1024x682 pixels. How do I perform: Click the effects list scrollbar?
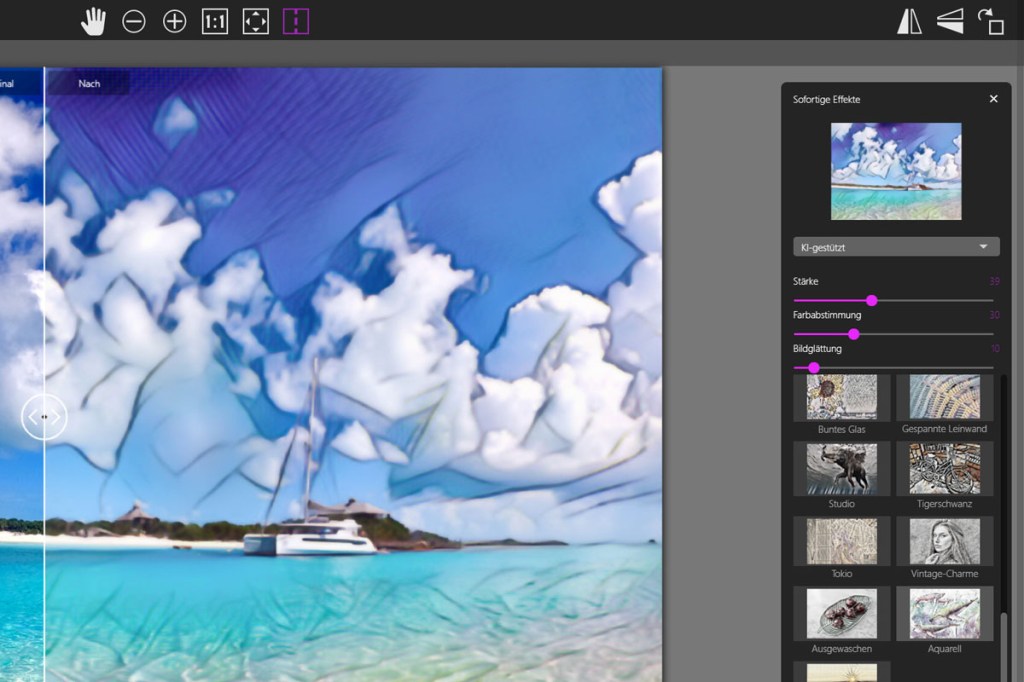[x=1004, y=647]
